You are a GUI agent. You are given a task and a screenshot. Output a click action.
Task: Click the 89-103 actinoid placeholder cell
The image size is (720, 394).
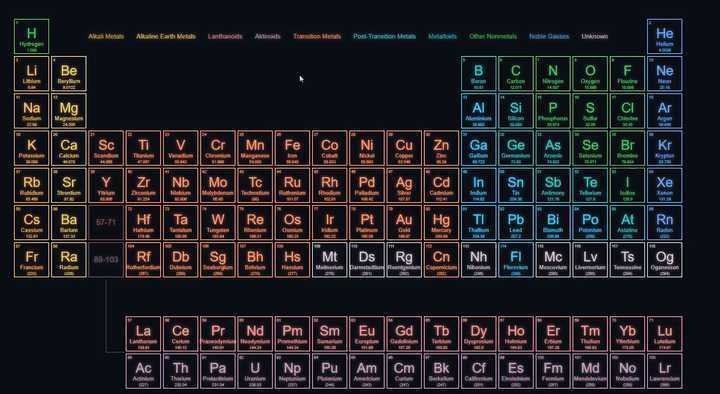(106, 260)
